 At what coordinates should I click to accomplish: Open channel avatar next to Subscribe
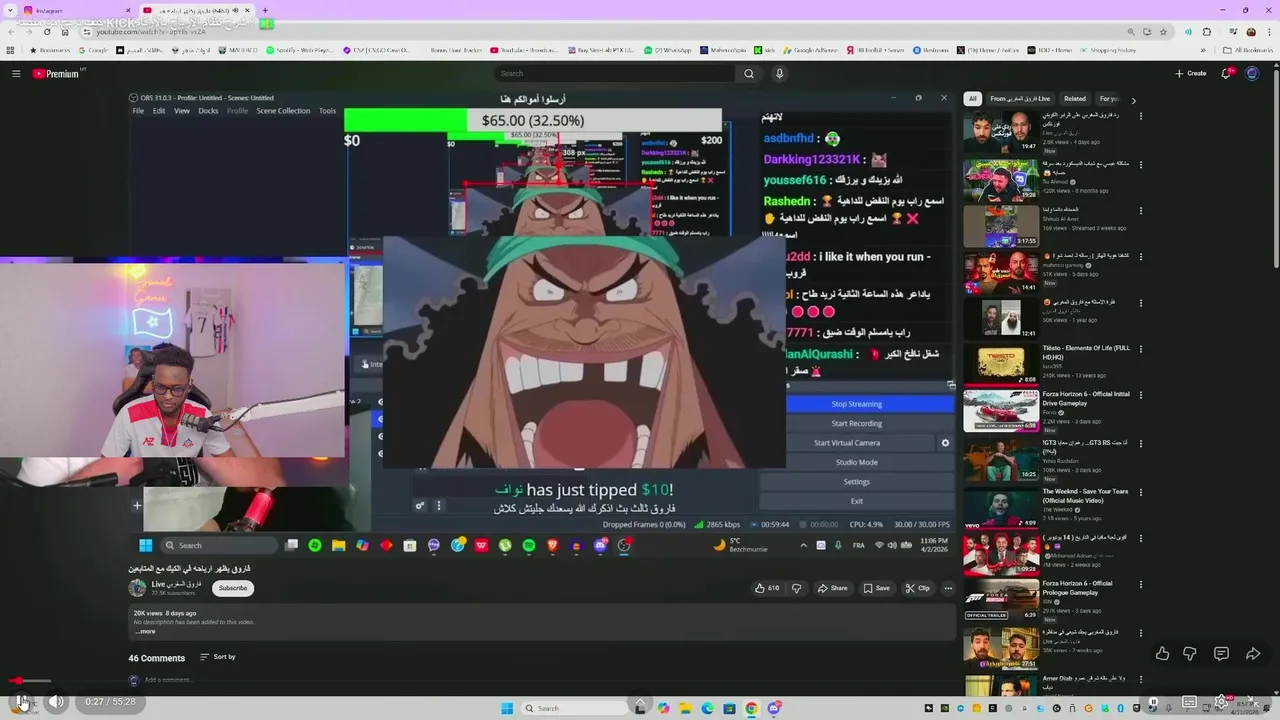pos(137,588)
